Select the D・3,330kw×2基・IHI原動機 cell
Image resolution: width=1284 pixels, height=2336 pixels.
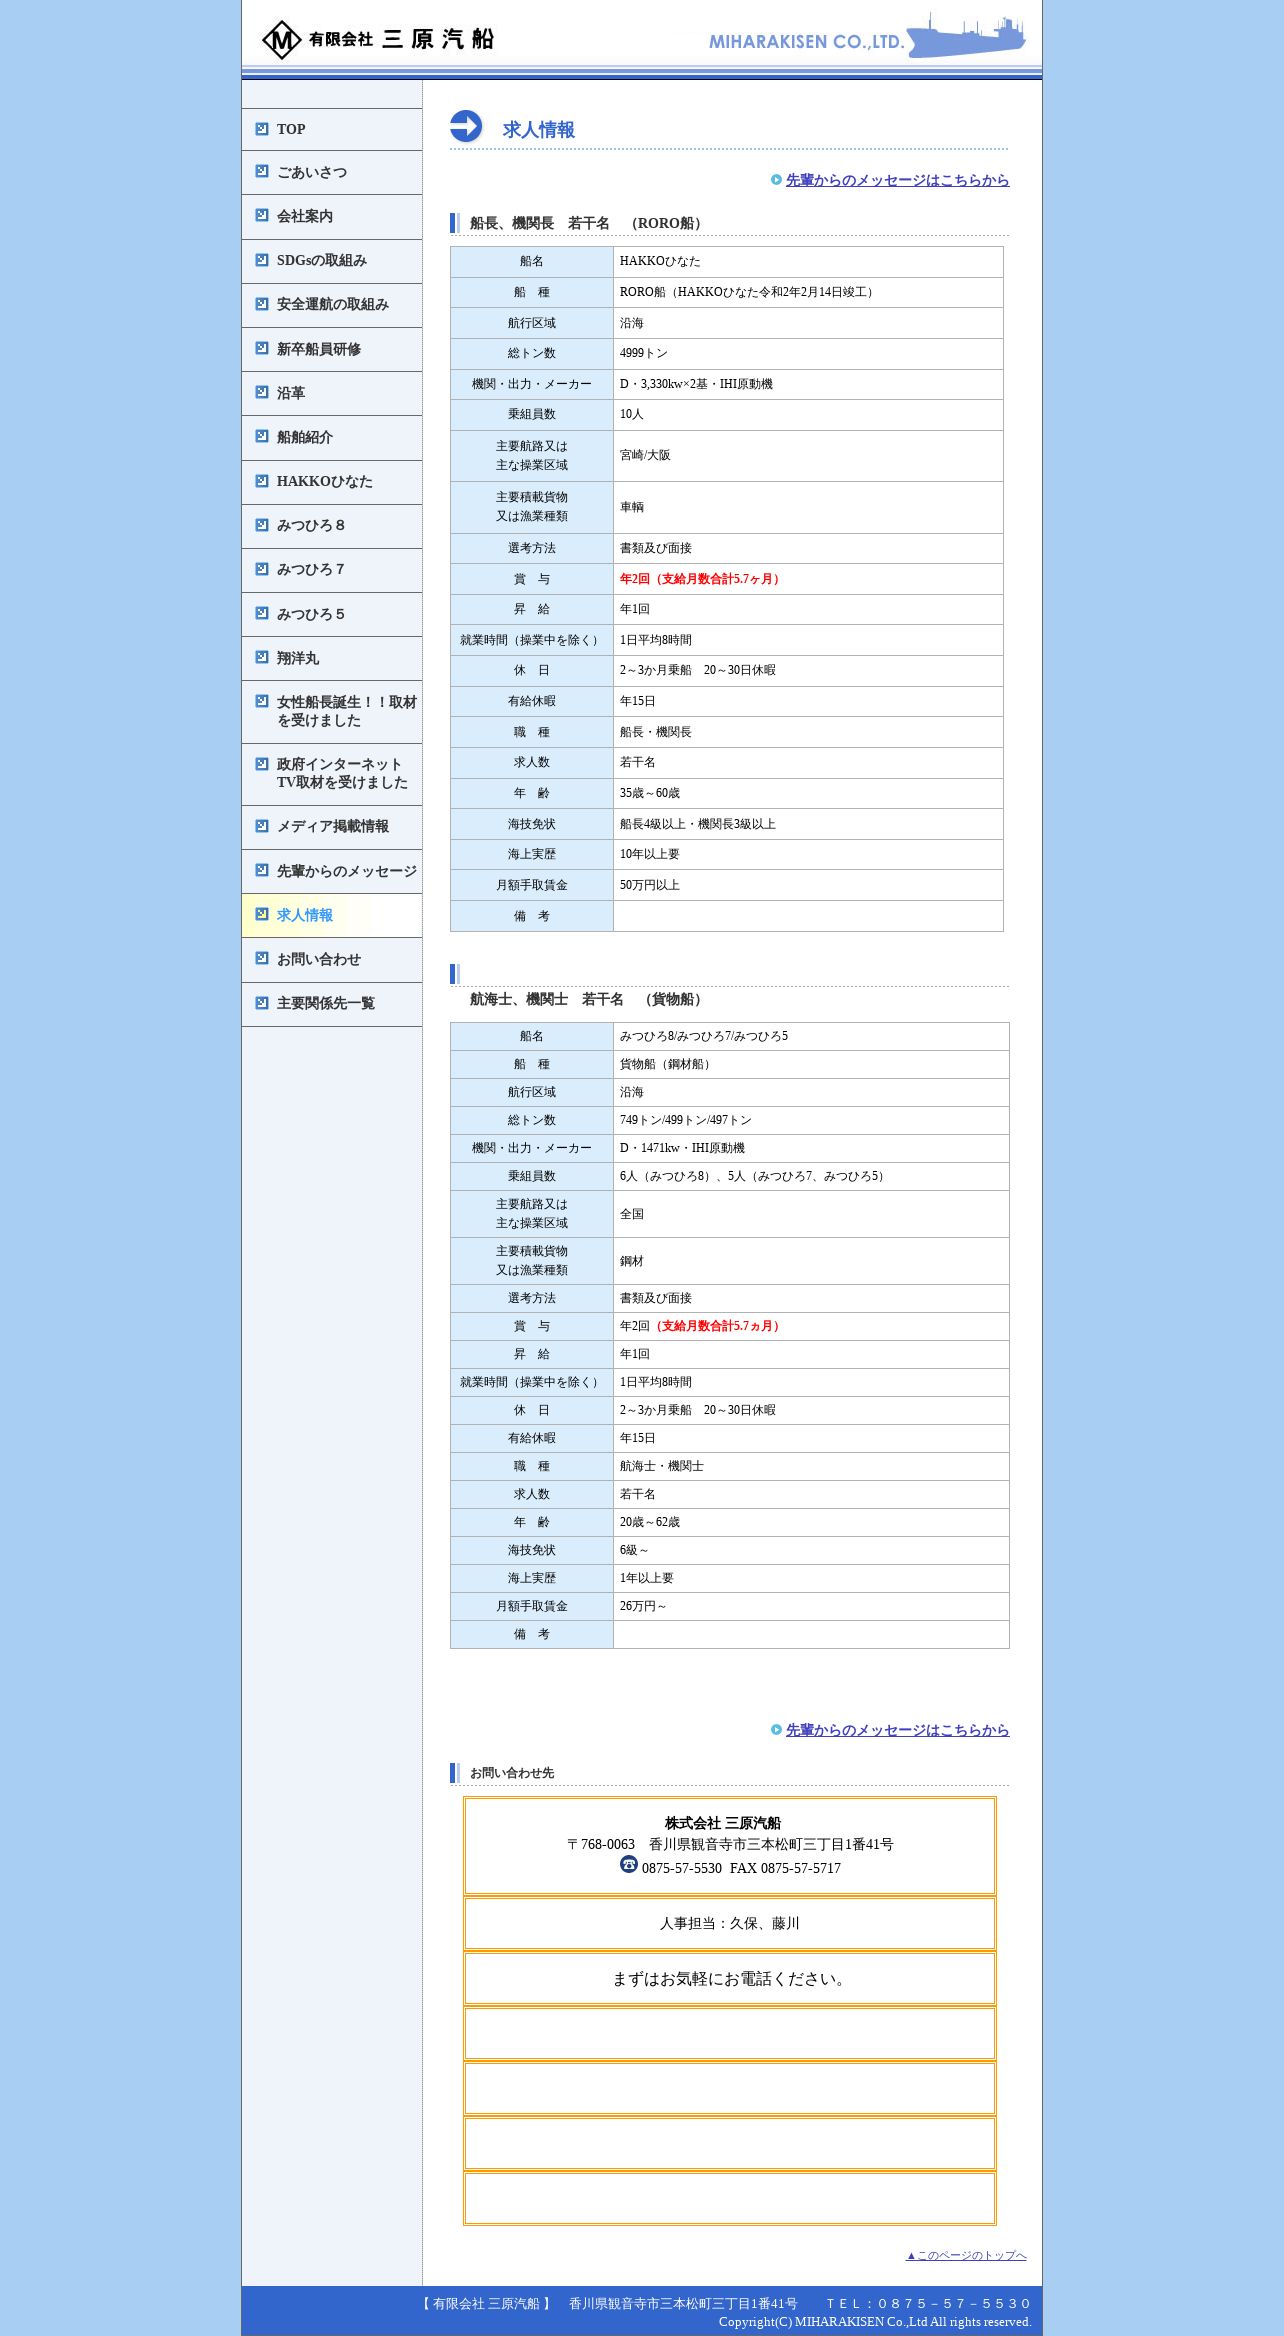coord(808,384)
